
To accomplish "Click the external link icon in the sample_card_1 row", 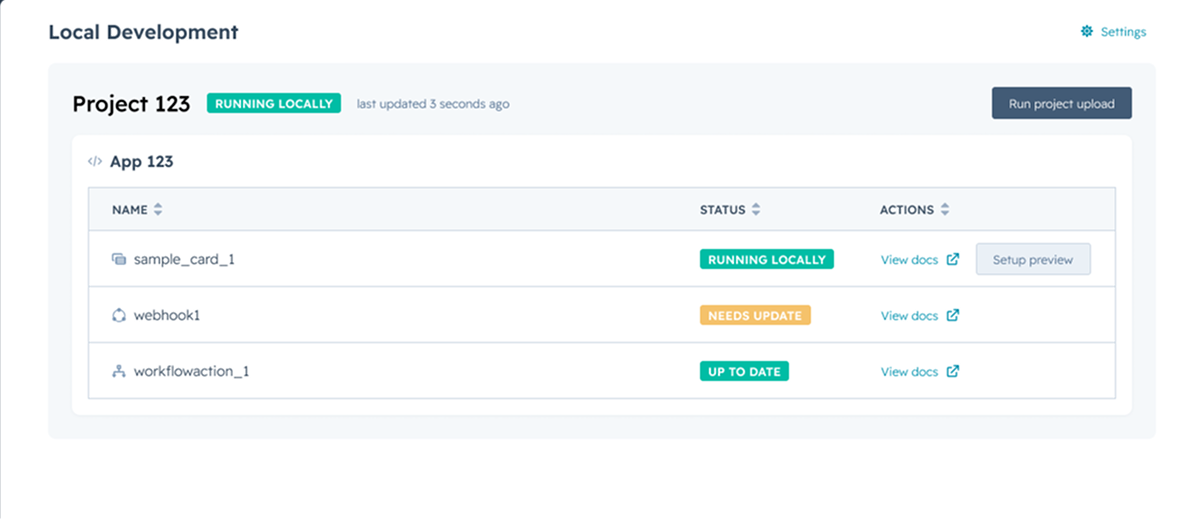I will point(953,259).
